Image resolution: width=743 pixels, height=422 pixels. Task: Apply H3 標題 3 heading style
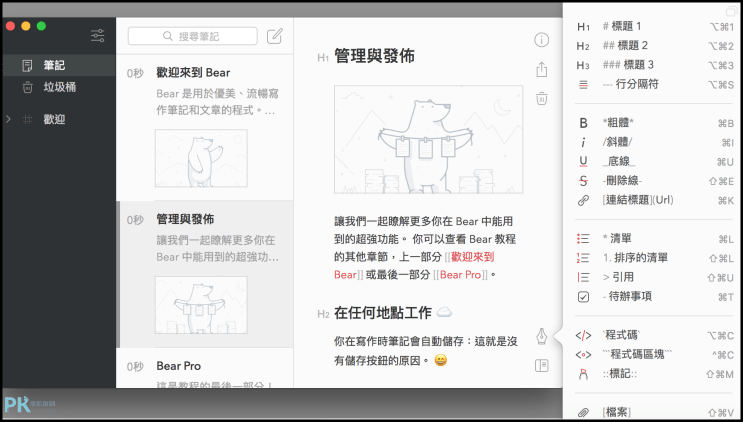tap(583, 65)
